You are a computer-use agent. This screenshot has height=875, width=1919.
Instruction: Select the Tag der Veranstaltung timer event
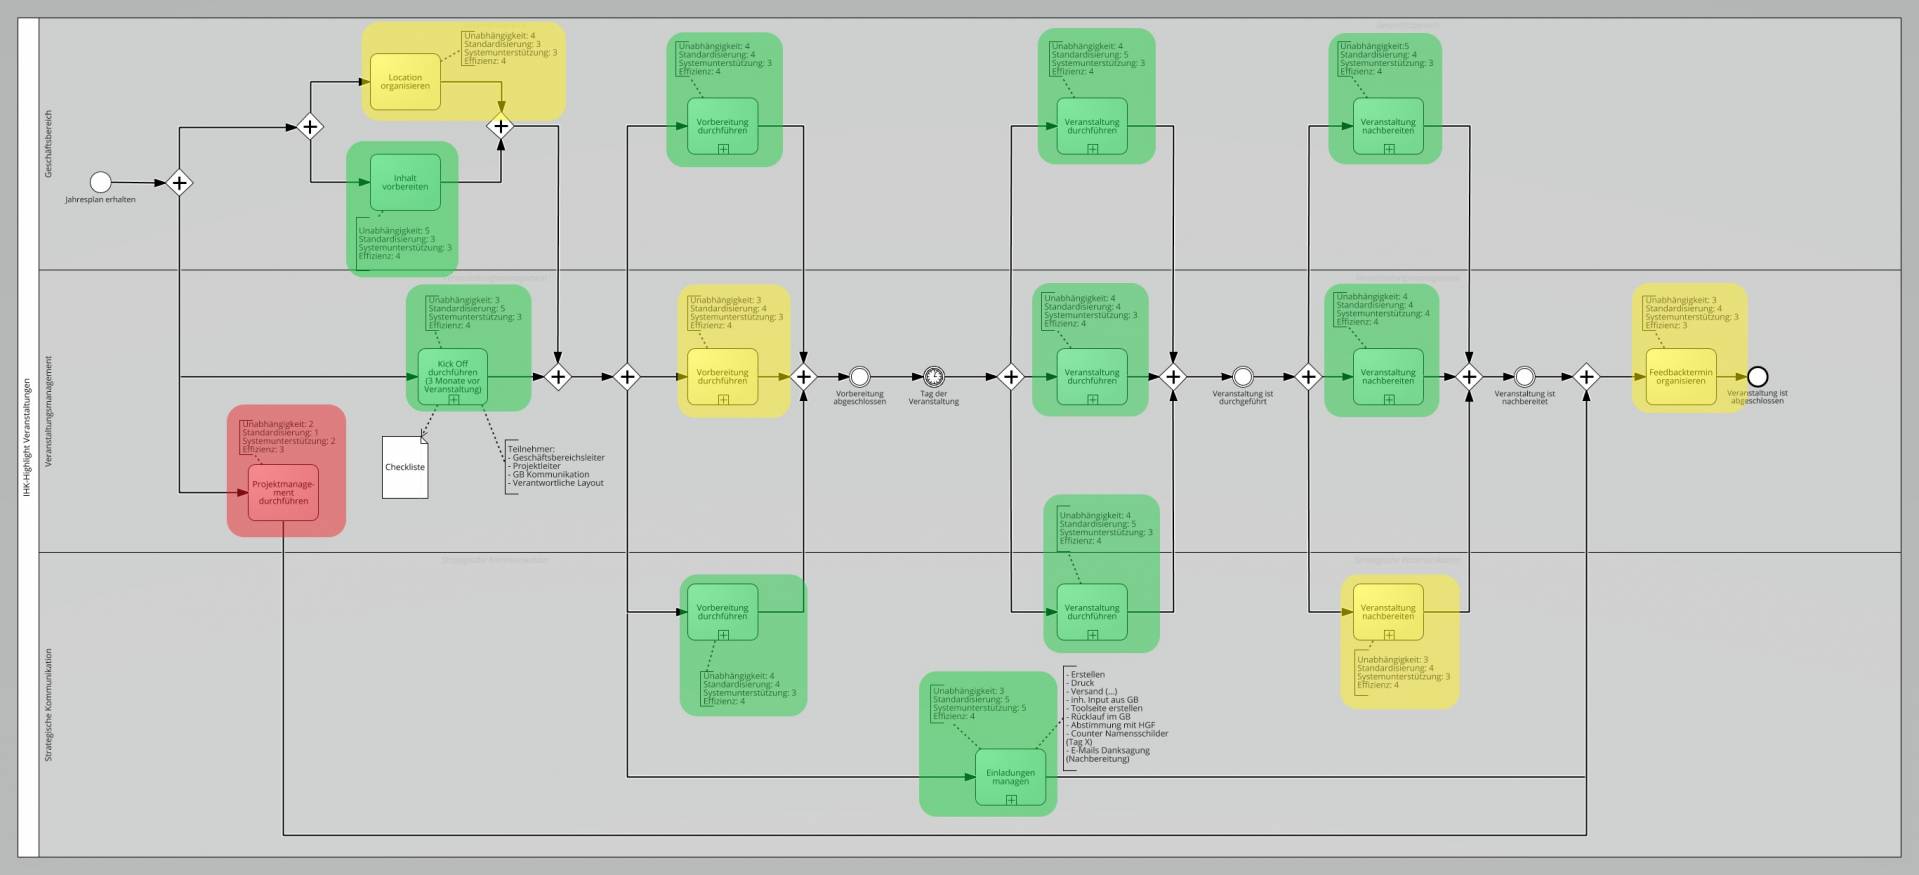tap(933, 377)
